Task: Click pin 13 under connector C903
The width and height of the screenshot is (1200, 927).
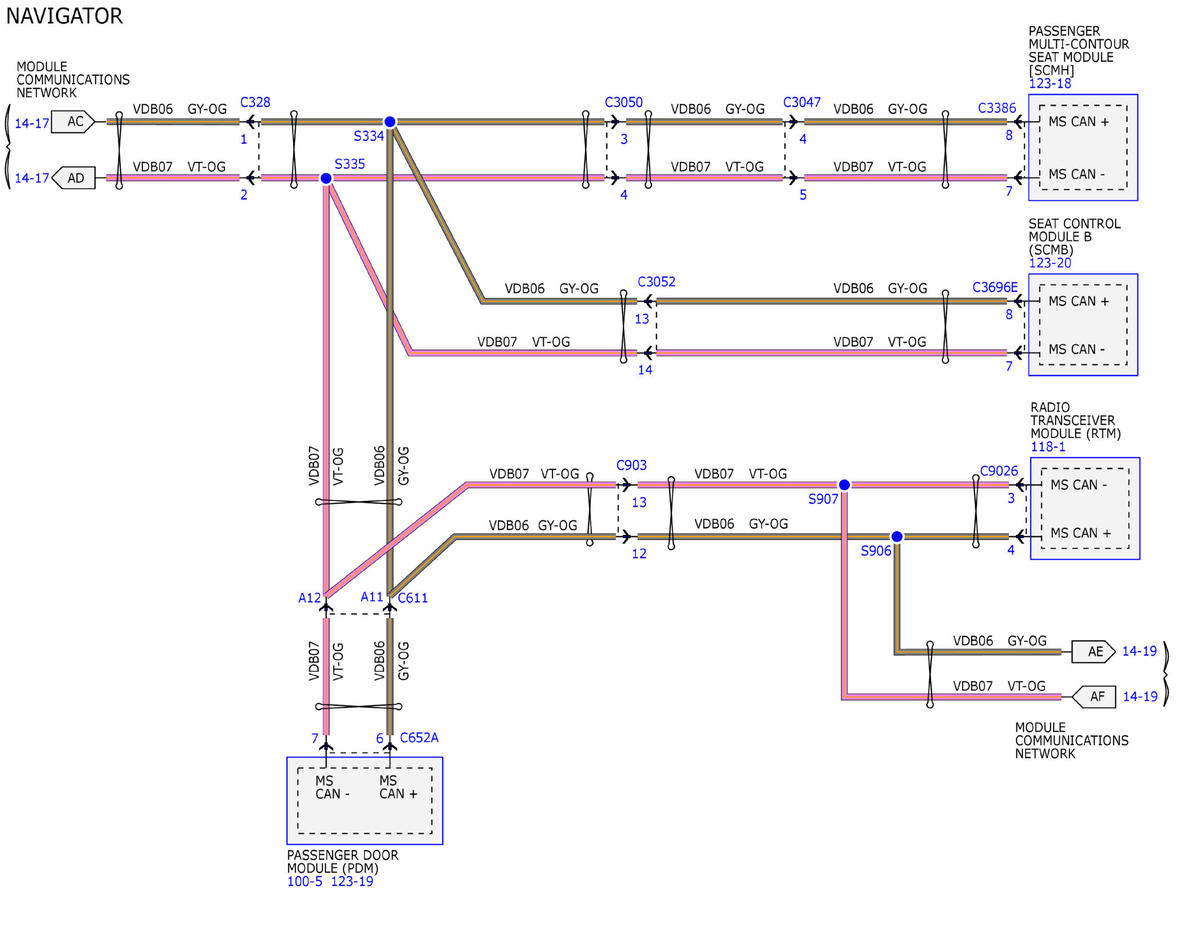Action: (x=639, y=502)
